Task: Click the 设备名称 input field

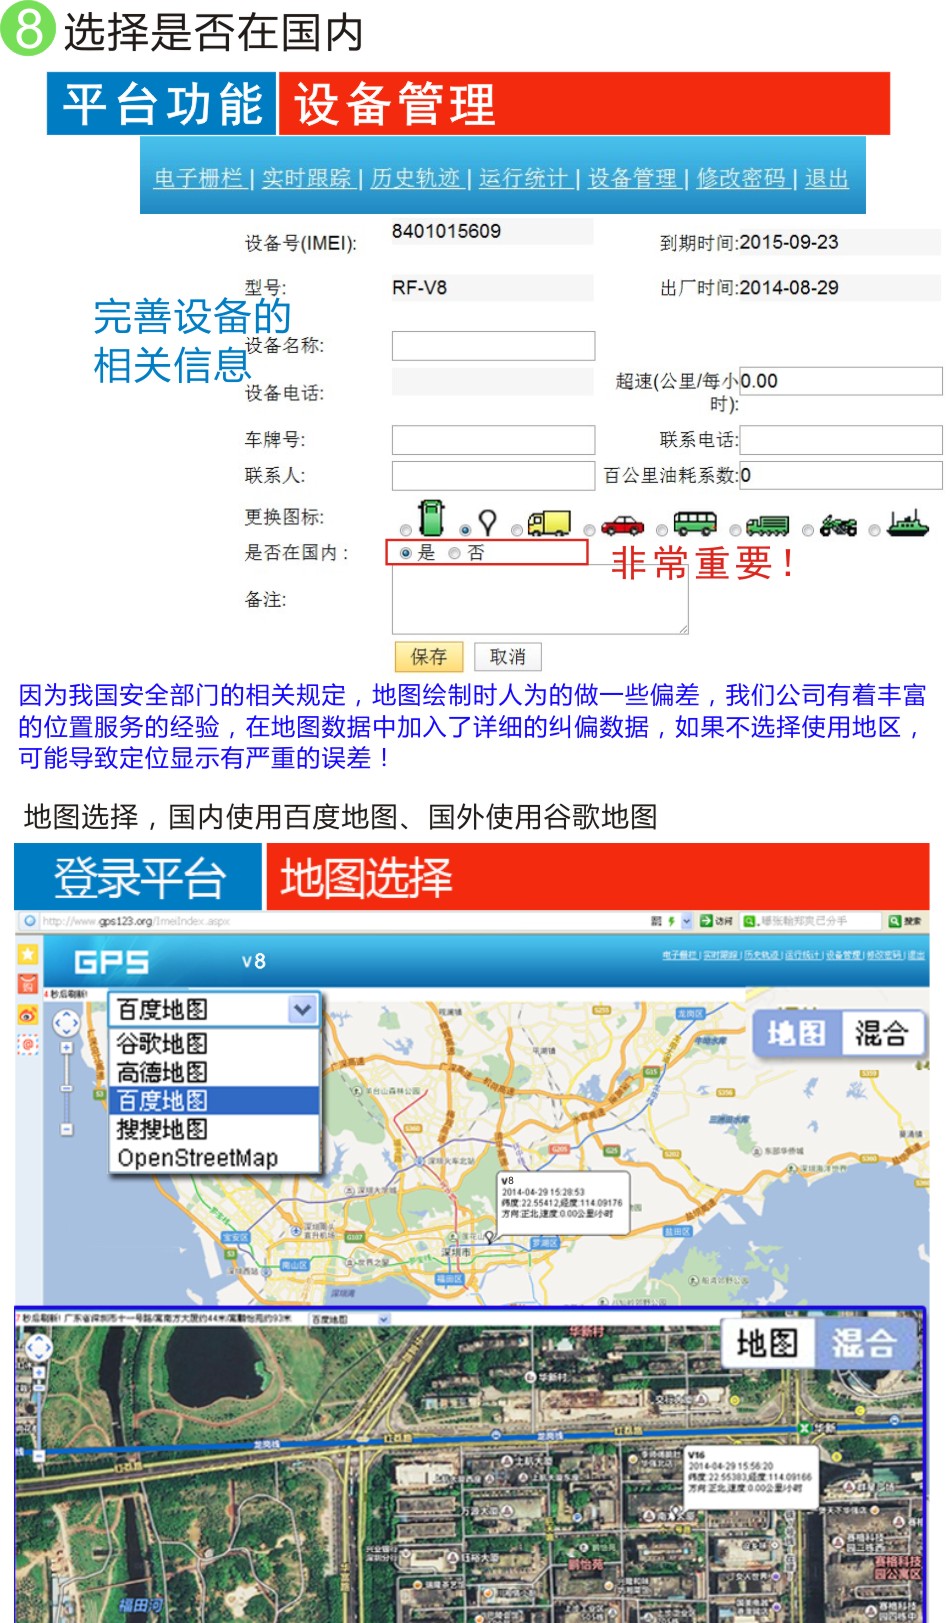Action: pos(493,346)
